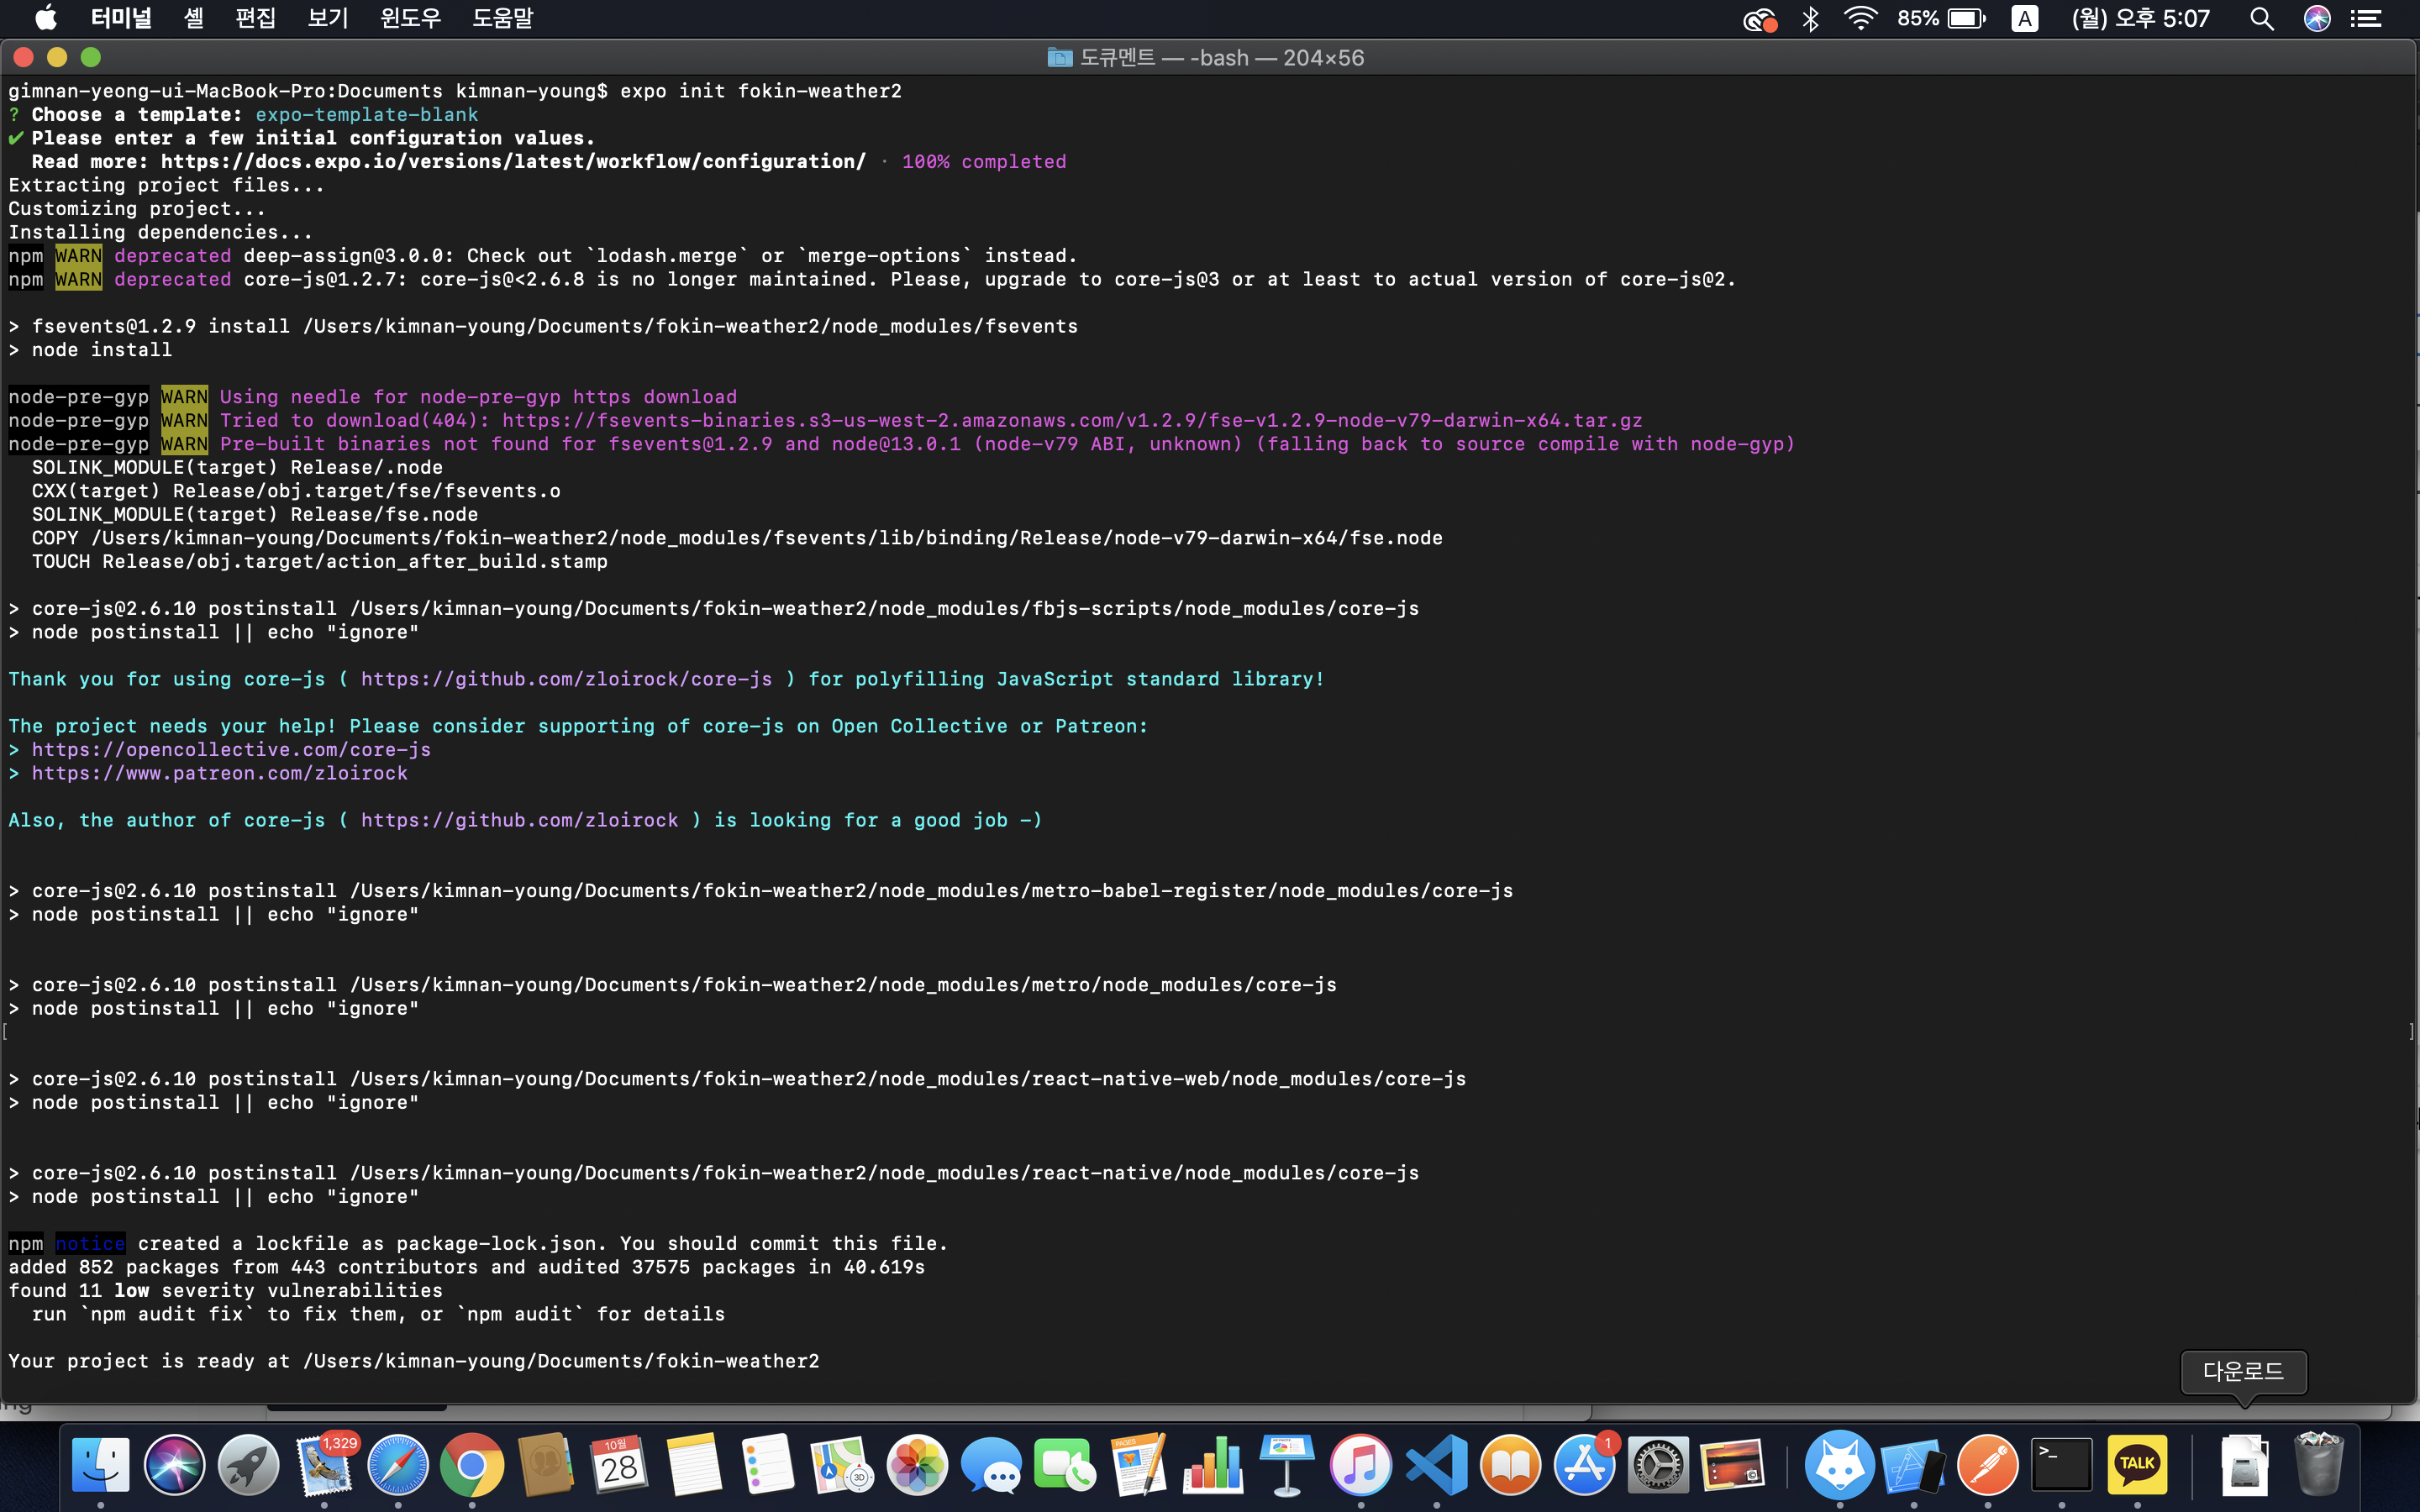Open the 셸 (Shell) menu

pyautogui.click(x=194, y=19)
